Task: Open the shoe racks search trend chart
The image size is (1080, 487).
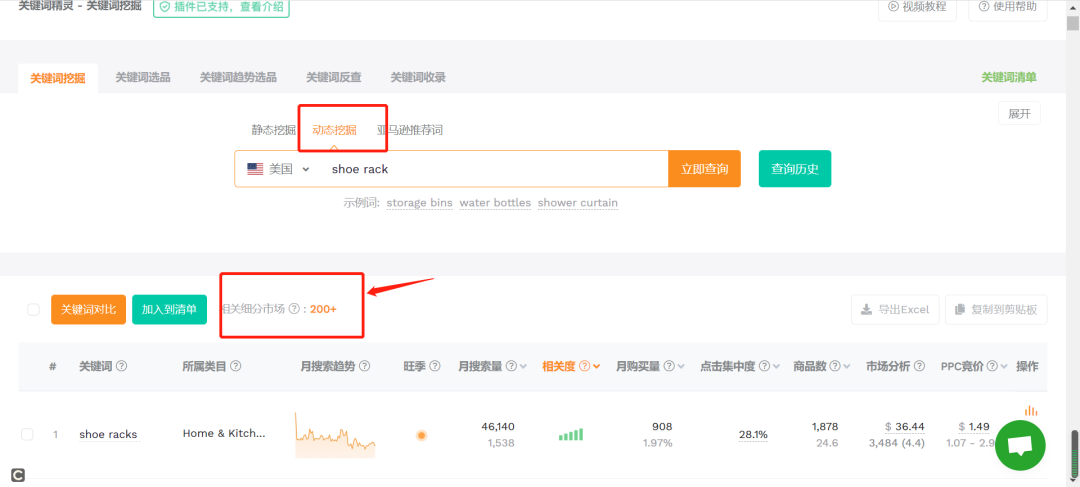Action: click(335, 435)
